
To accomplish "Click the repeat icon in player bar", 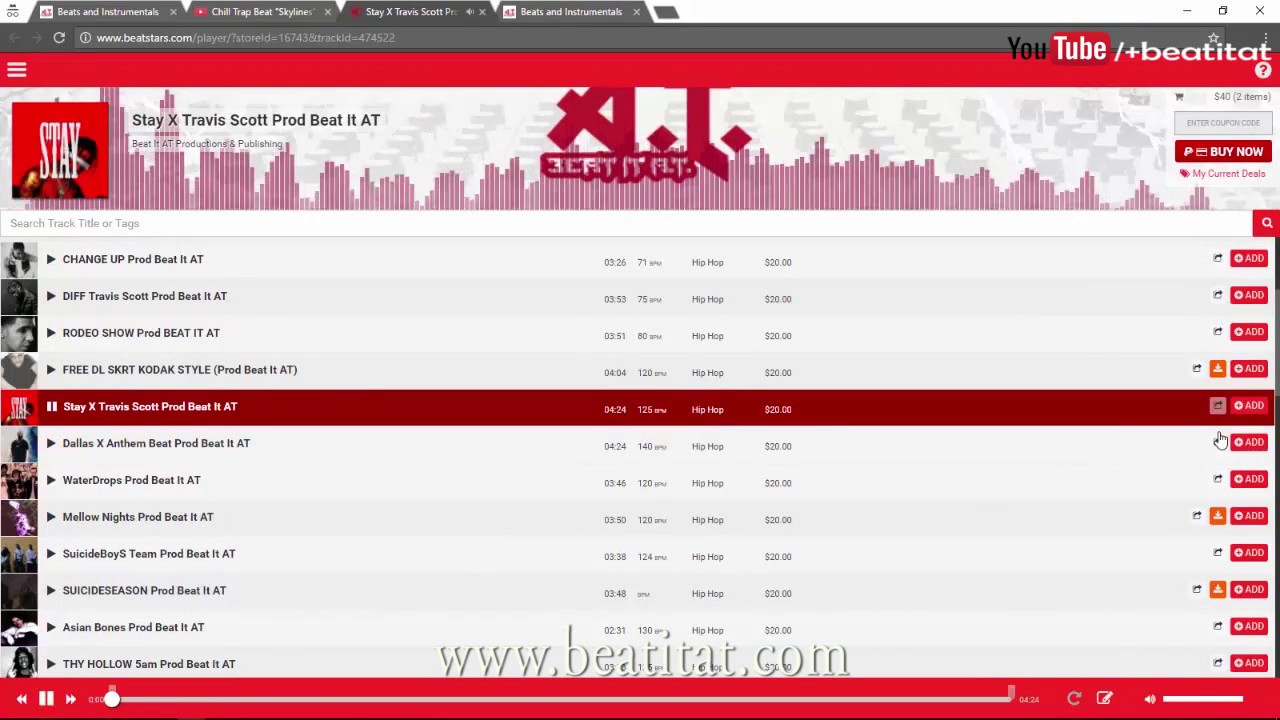I will coord(1074,699).
